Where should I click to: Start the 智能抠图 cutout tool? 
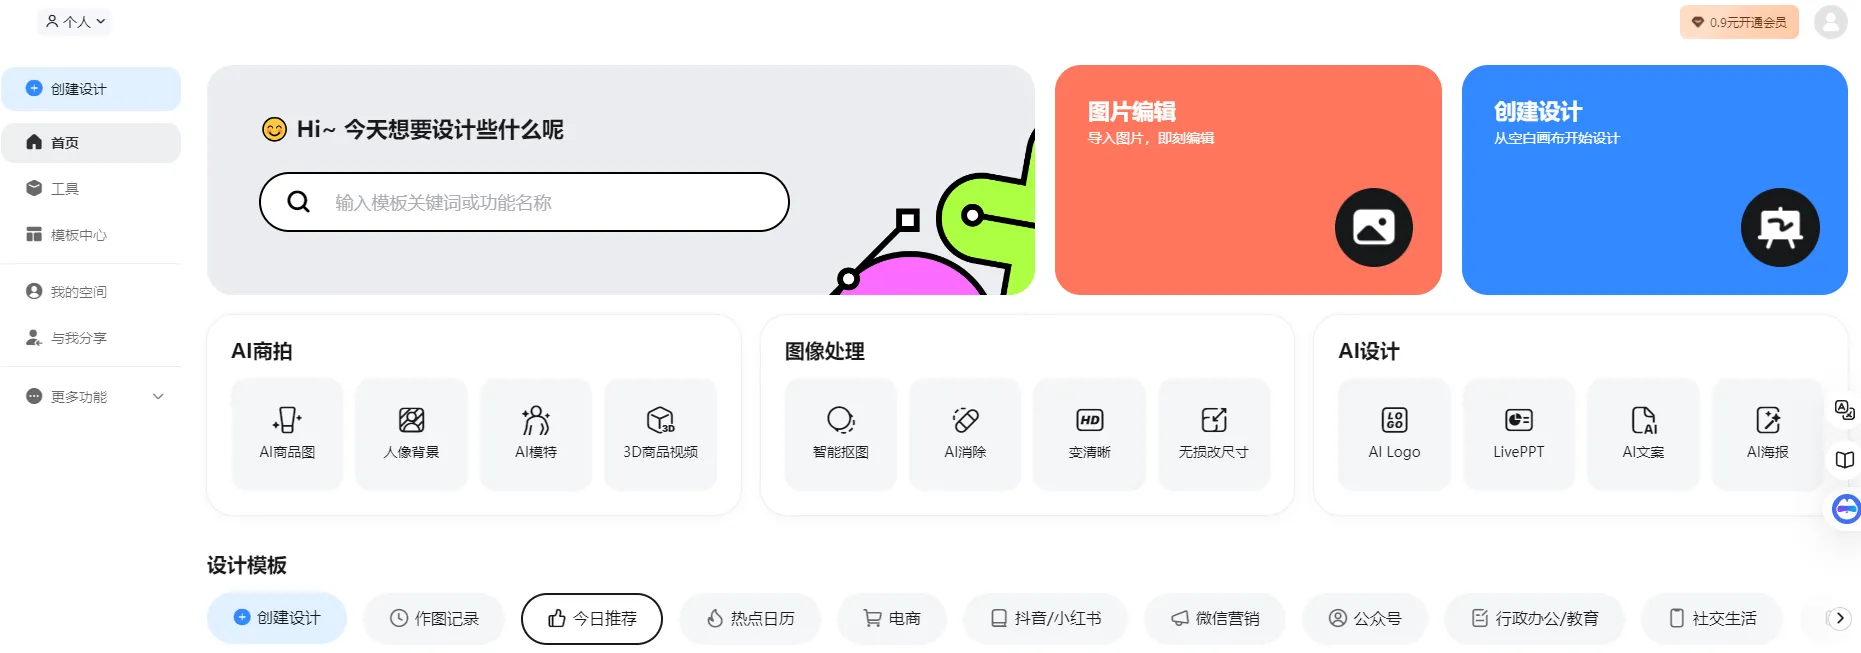pyautogui.click(x=841, y=434)
